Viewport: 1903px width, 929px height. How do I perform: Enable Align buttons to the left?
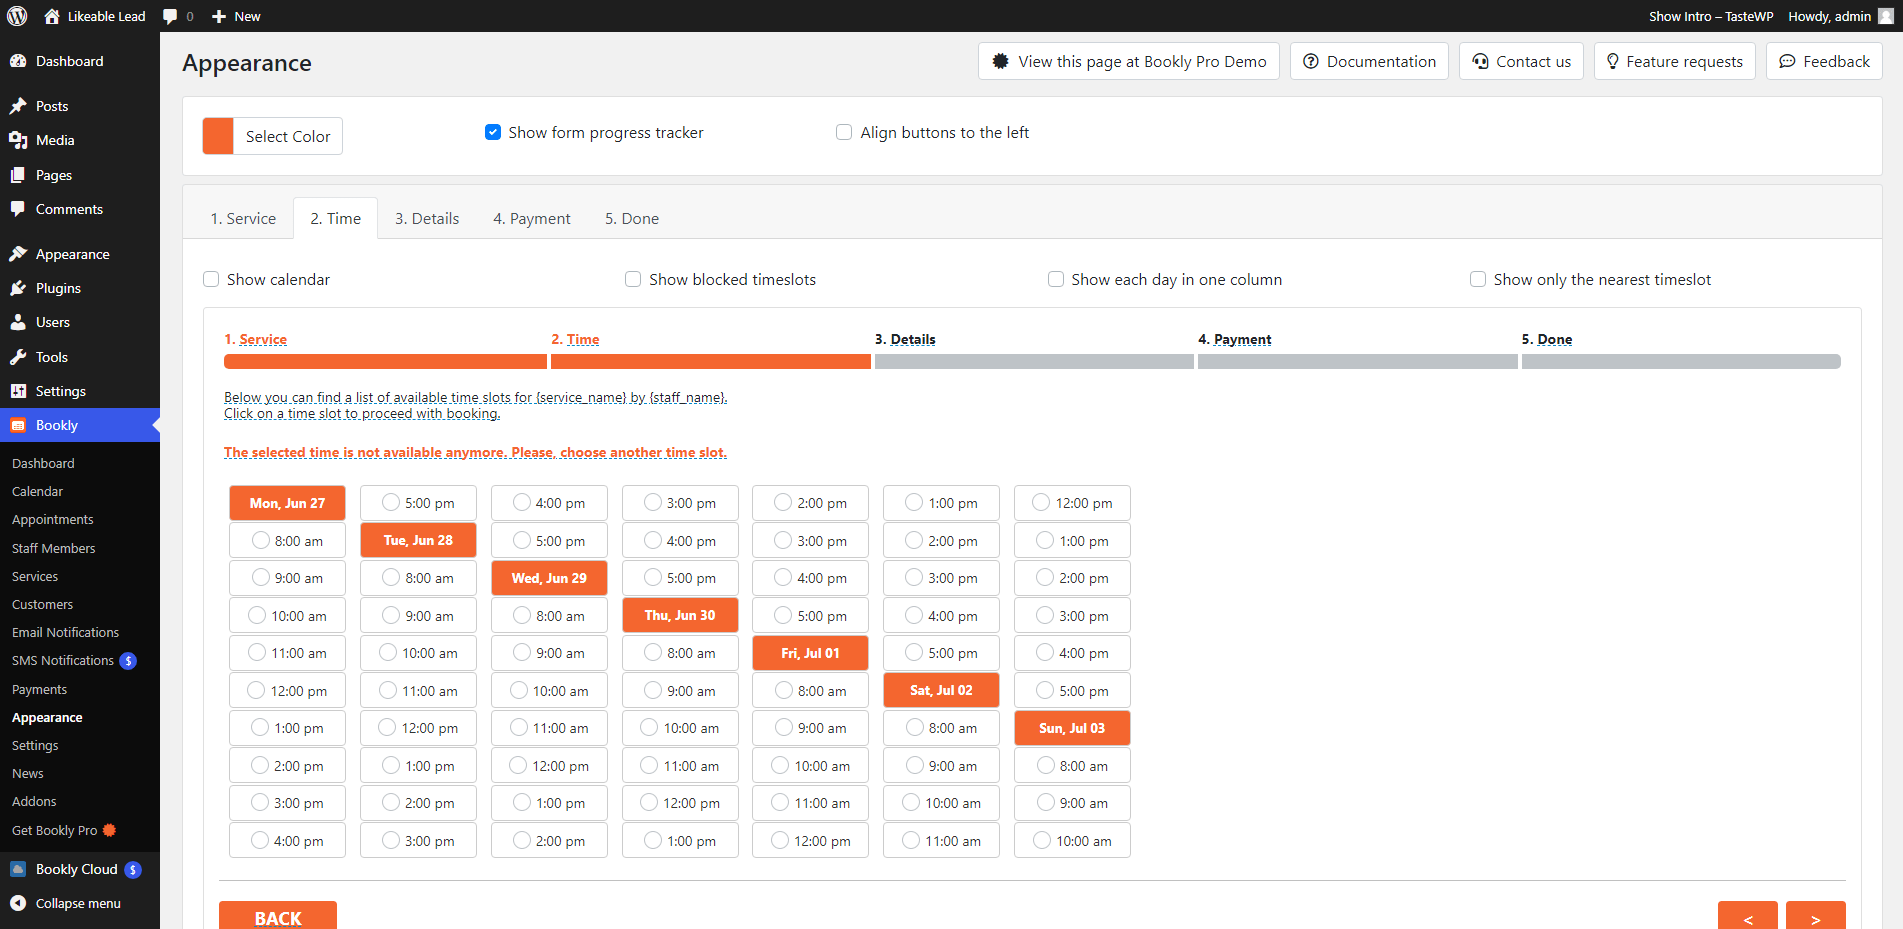844,132
